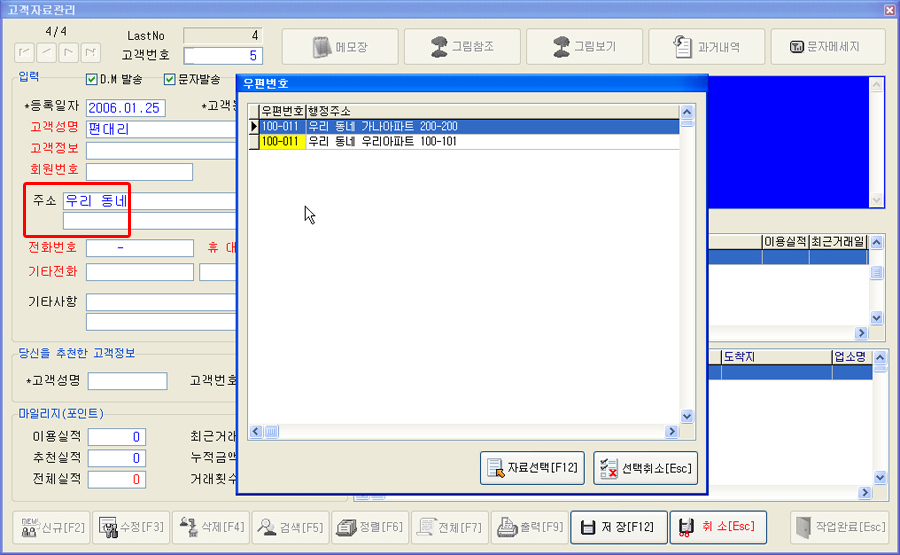Click 등록일자 date field 2006.01.25
This screenshot has width=900, height=555.
[126, 108]
